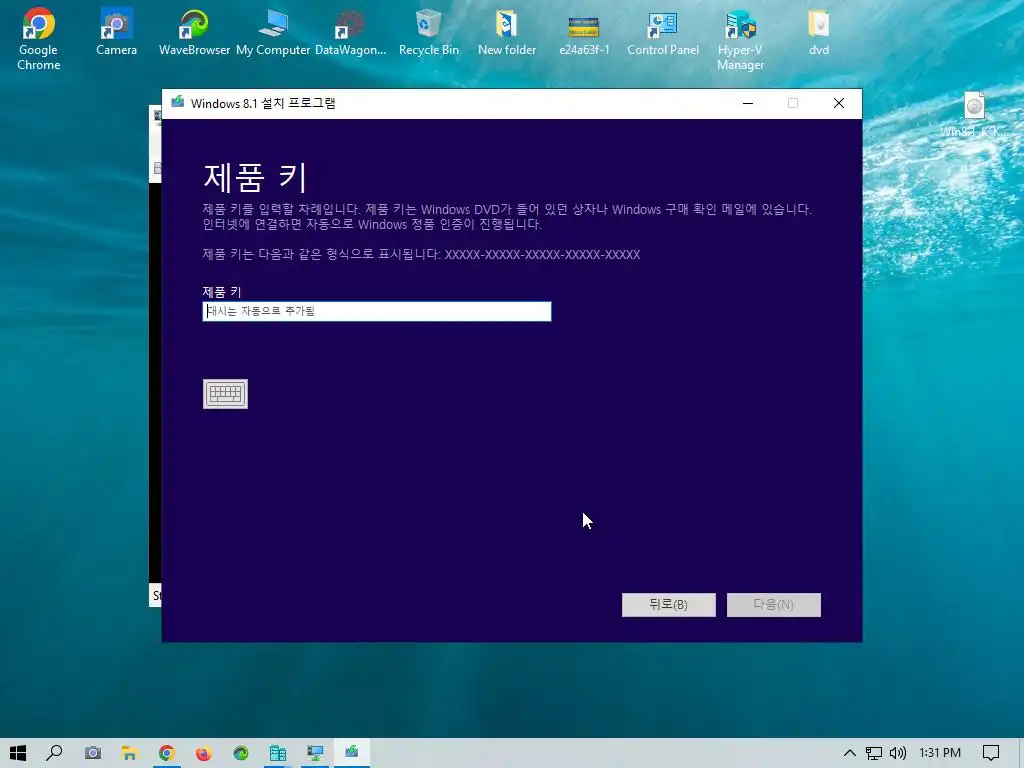This screenshot has width=1024, height=768.
Task: Open the network tray icon
Action: [874, 753]
